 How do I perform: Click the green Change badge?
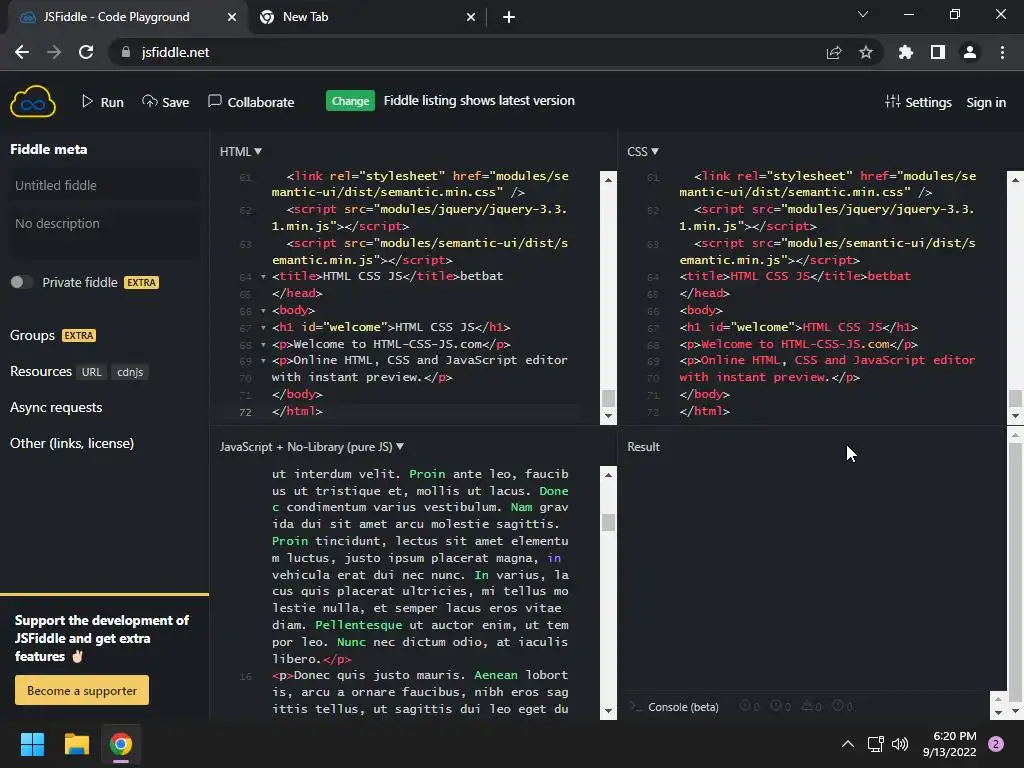click(x=350, y=101)
